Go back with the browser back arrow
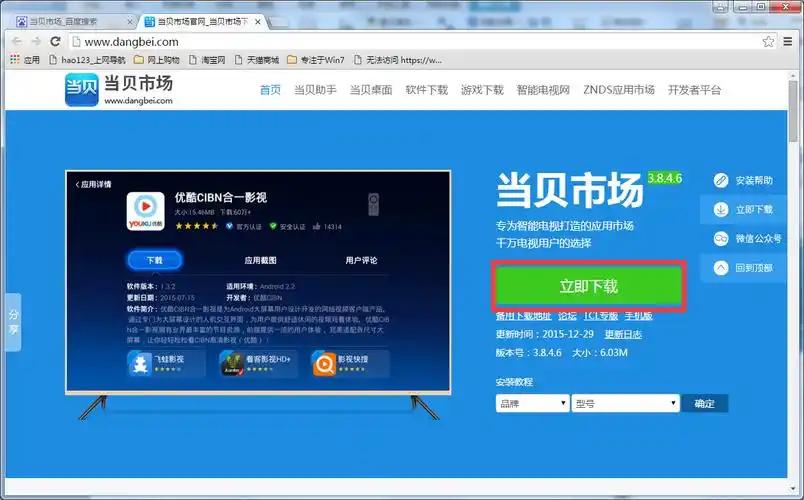Screen dimensions: 804x500 17,42
